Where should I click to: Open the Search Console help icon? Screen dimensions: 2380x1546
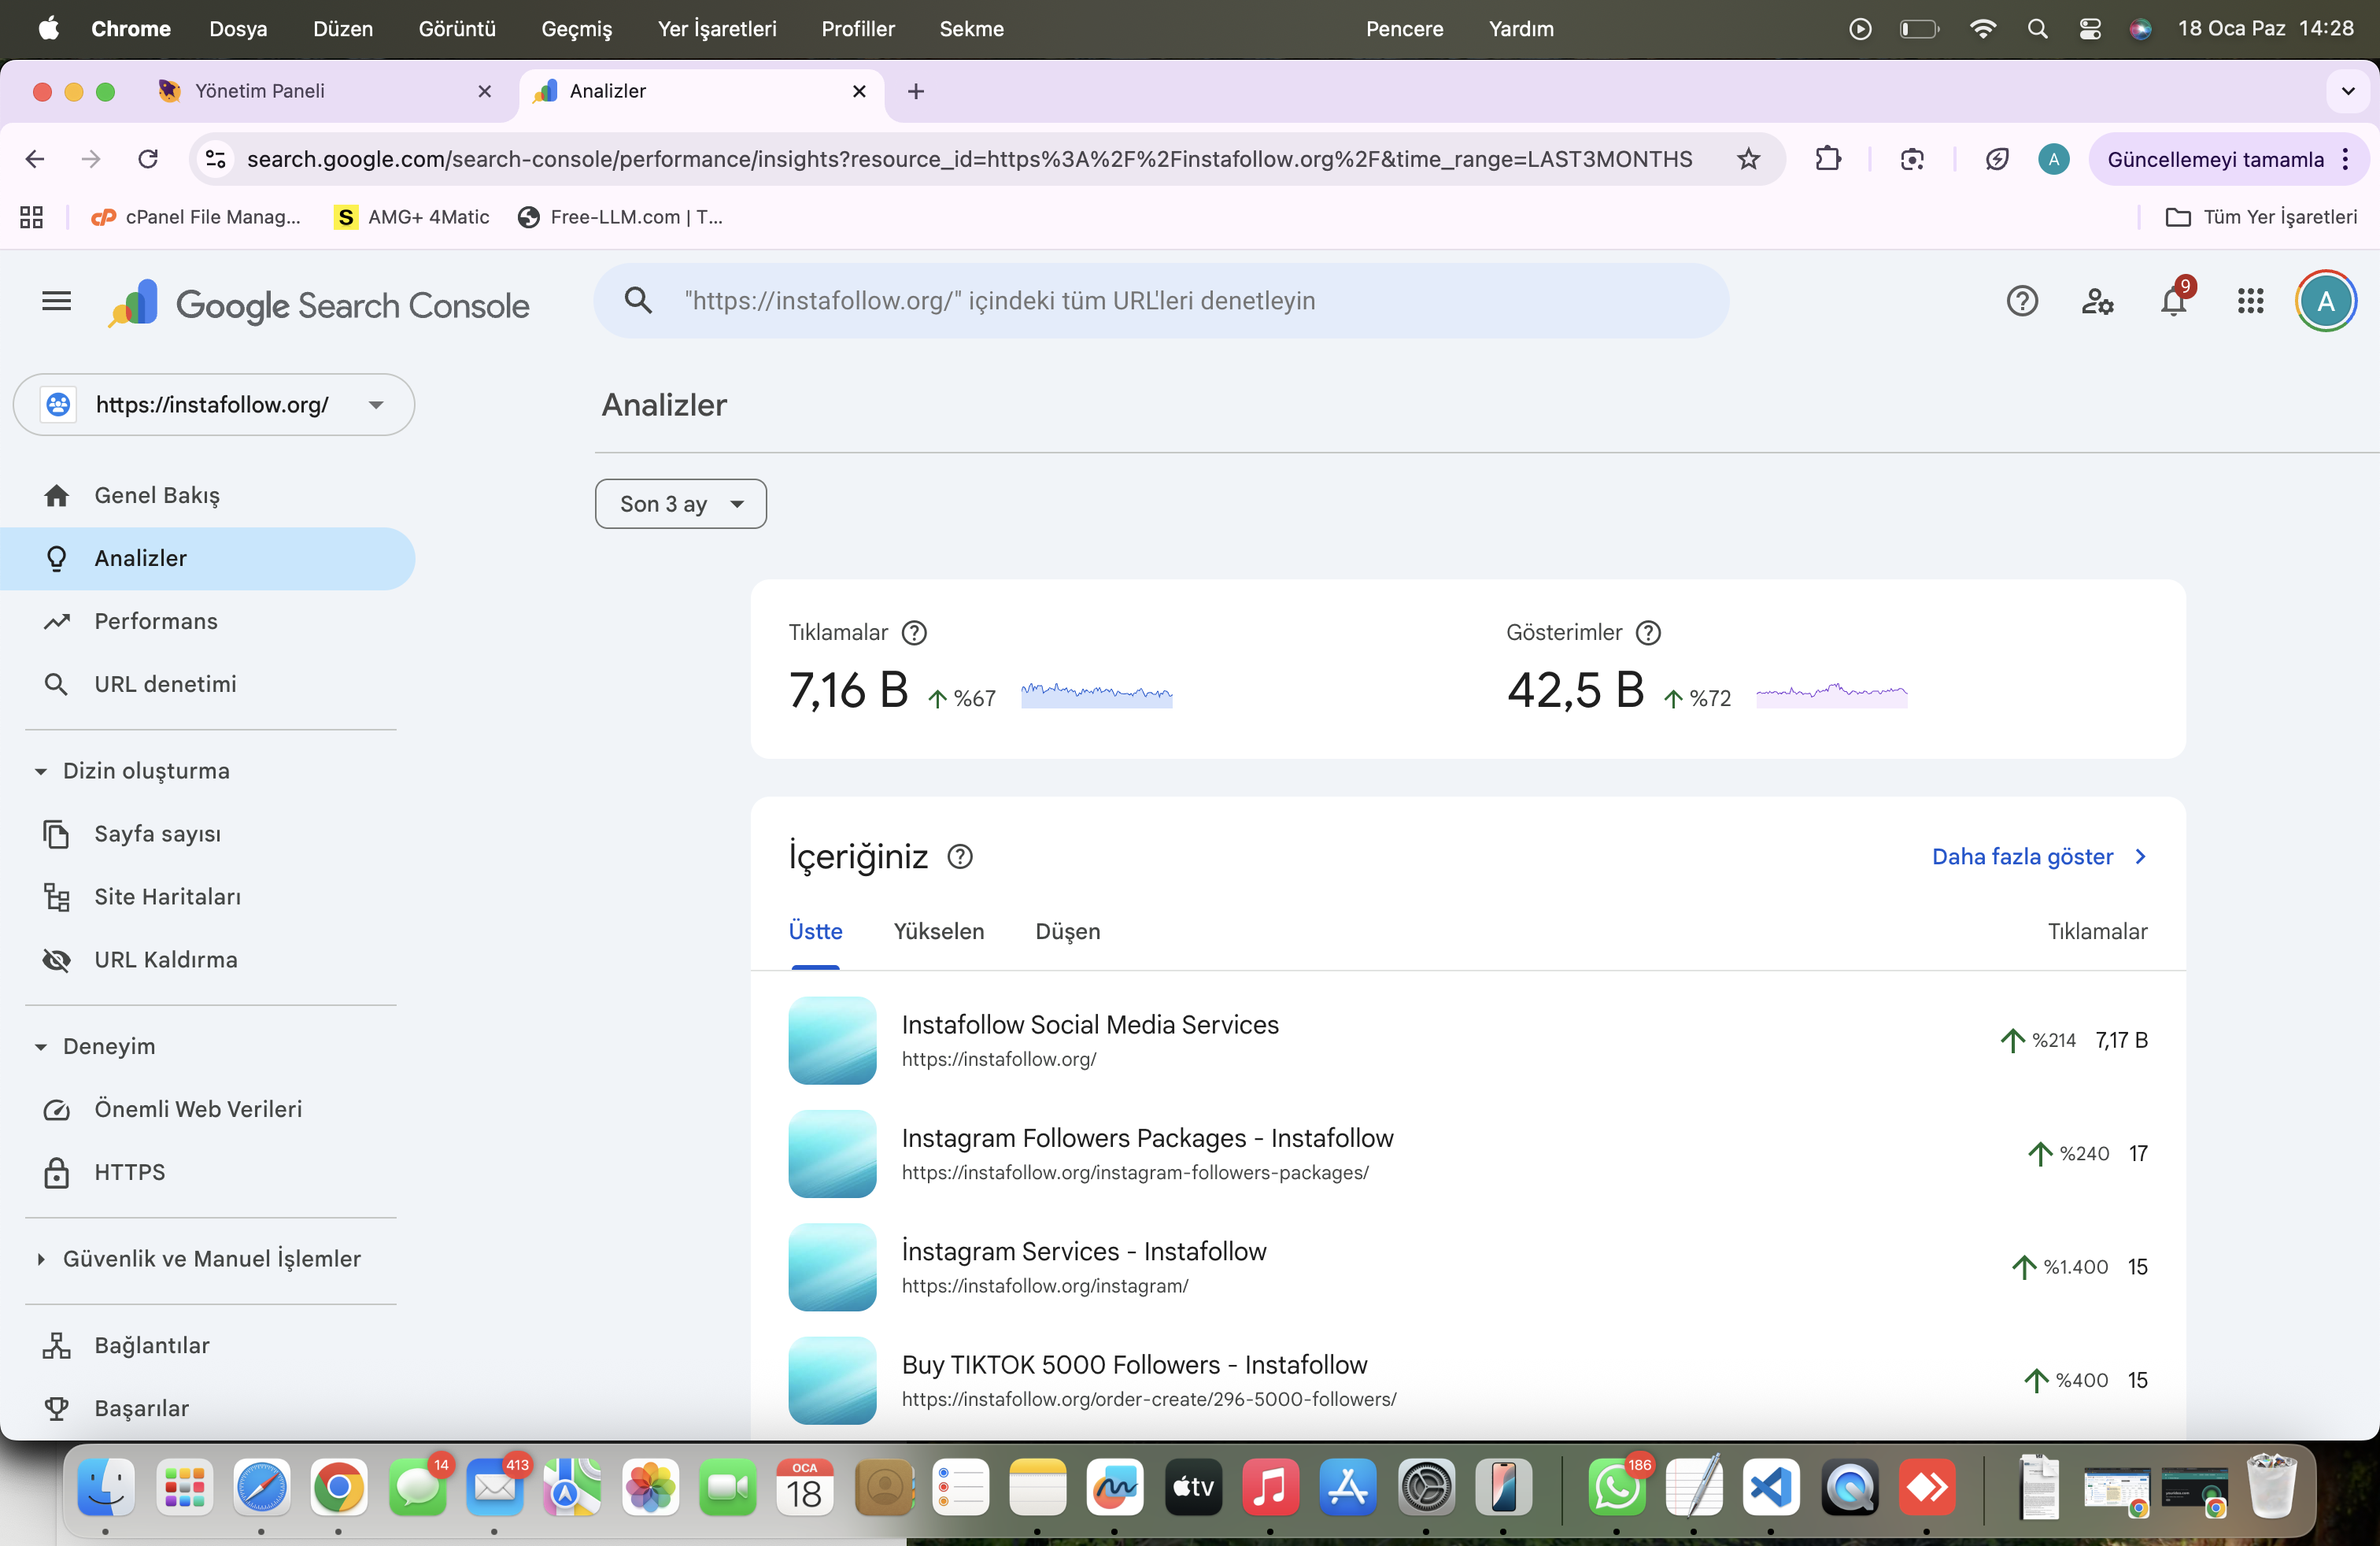pos(2022,301)
